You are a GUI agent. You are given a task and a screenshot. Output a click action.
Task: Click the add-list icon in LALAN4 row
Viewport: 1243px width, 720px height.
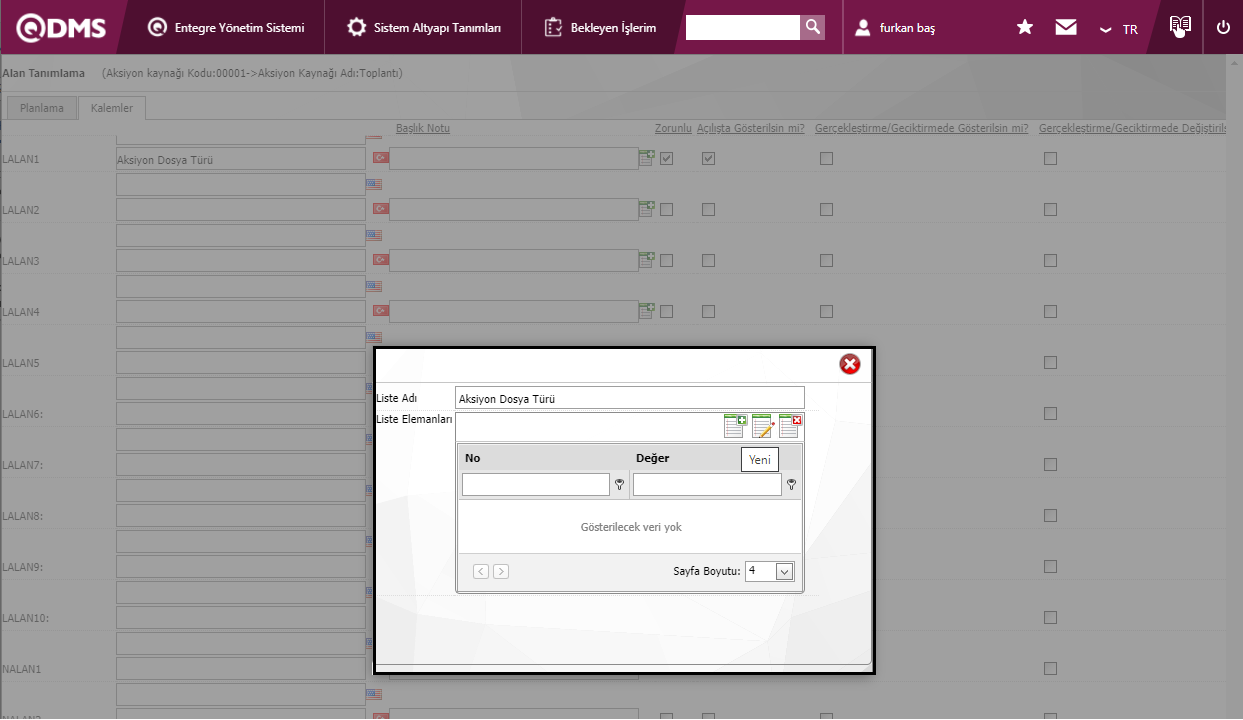[x=647, y=310]
